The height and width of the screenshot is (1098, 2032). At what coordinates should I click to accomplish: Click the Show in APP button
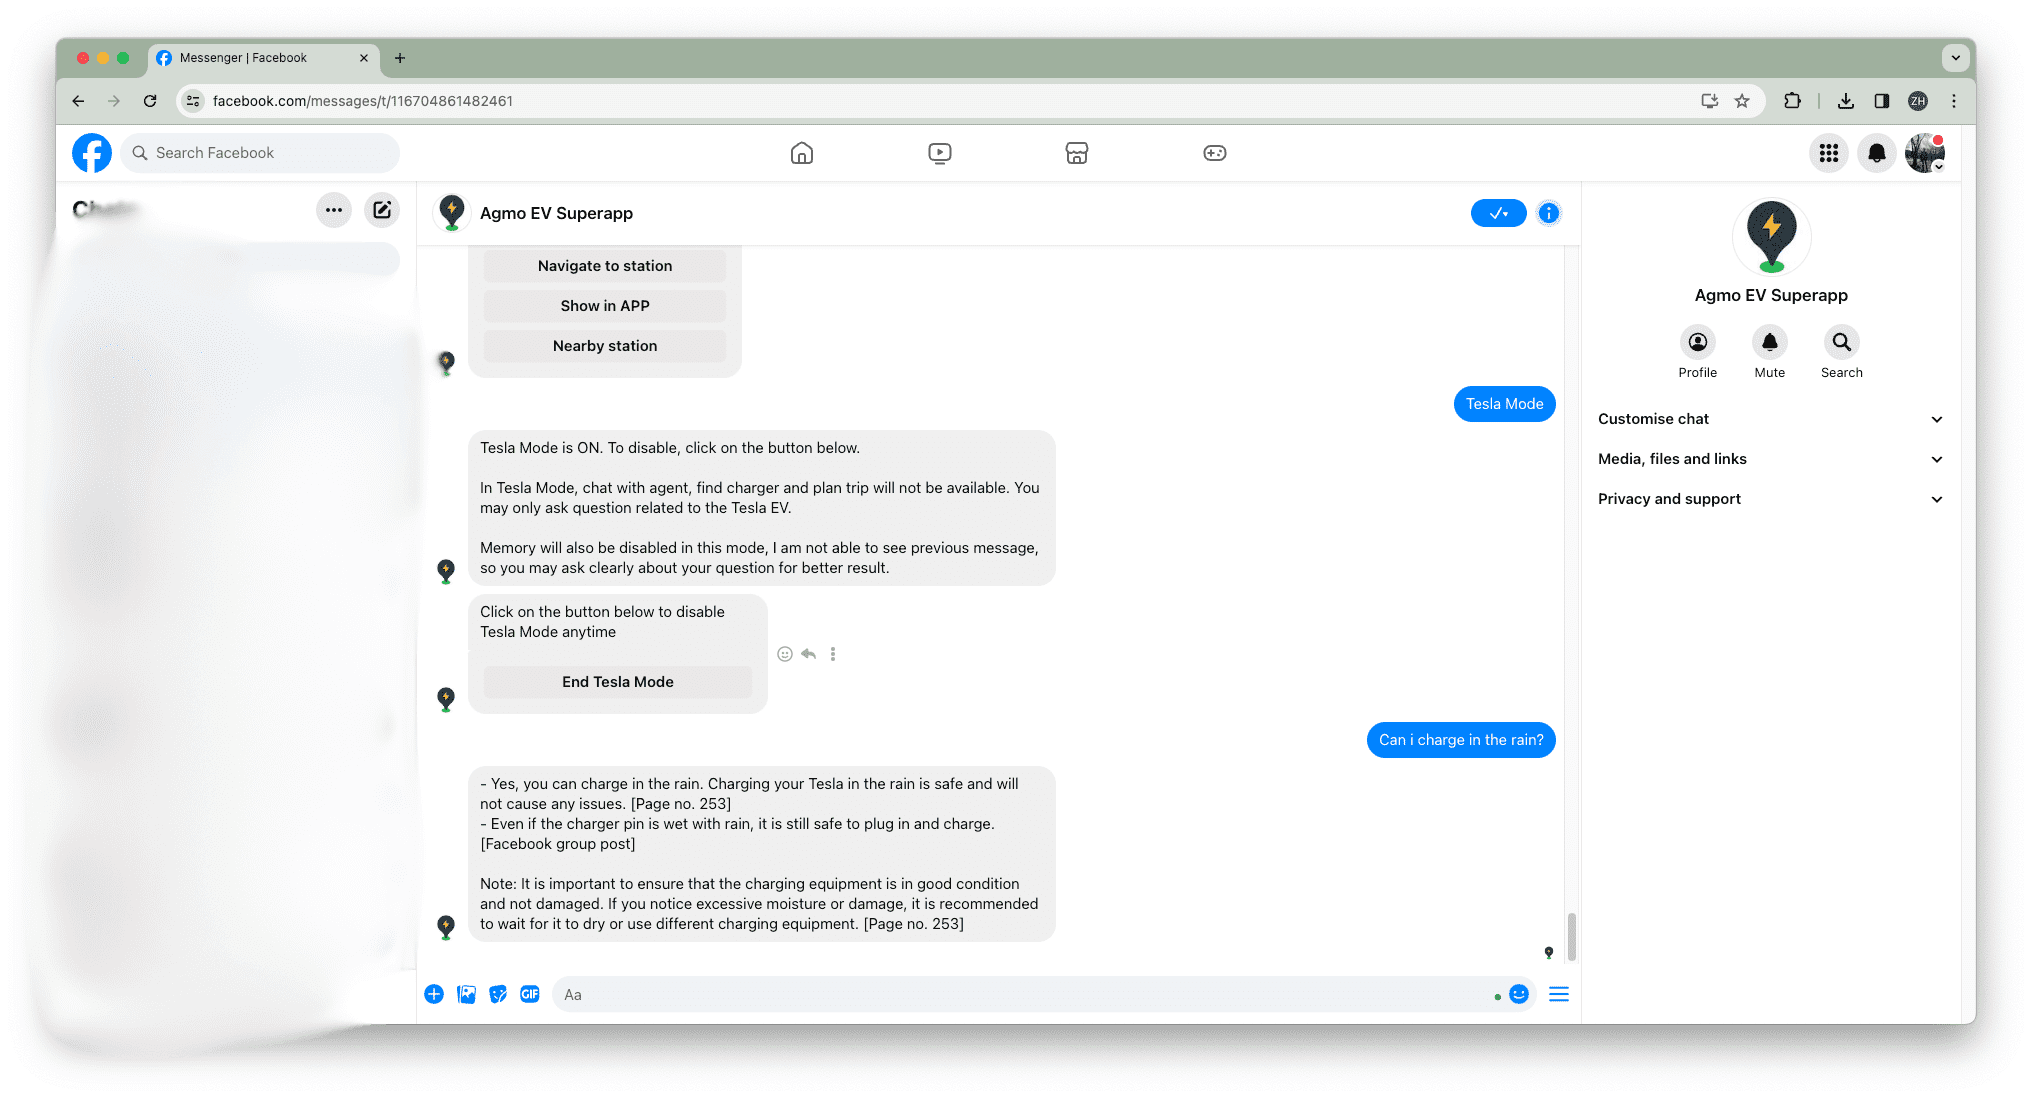pyautogui.click(x=605, y=306)
